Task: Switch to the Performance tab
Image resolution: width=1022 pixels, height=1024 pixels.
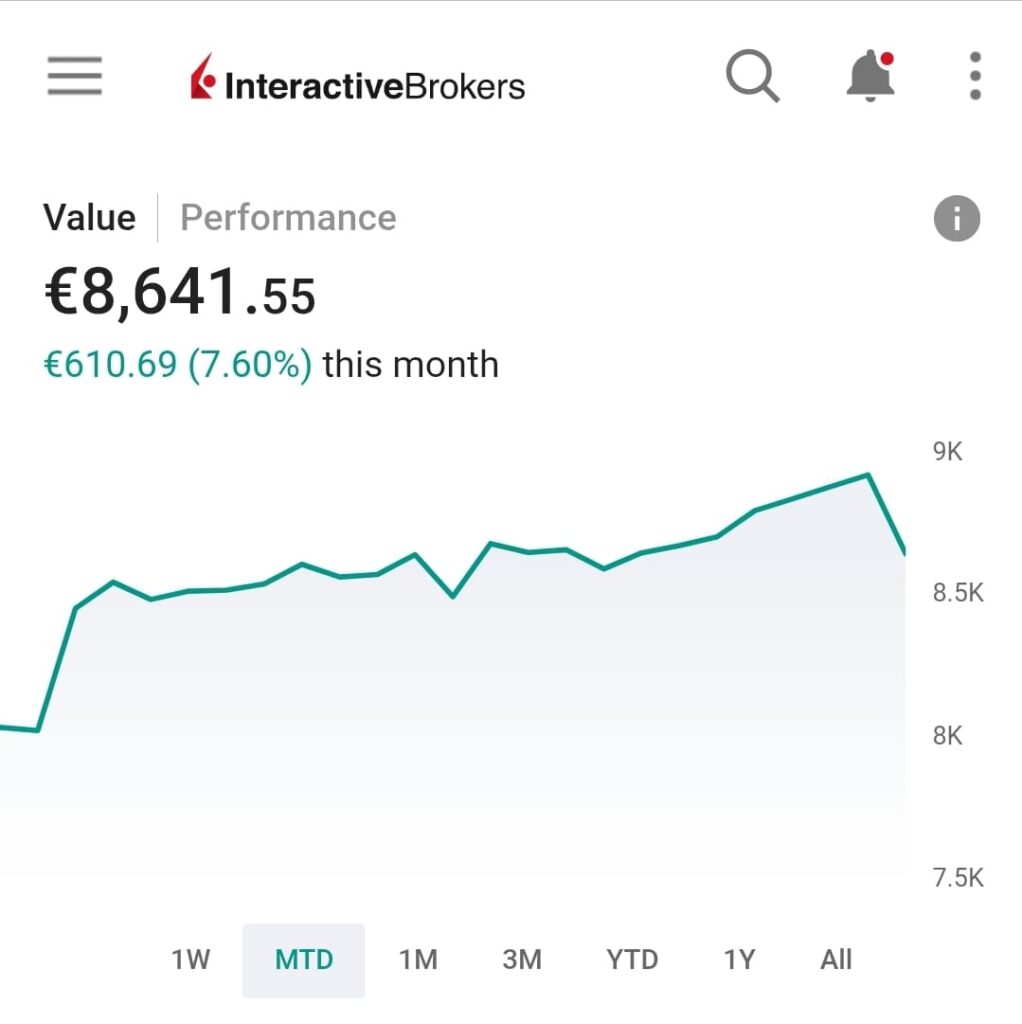Action: (x=288, y=218)
